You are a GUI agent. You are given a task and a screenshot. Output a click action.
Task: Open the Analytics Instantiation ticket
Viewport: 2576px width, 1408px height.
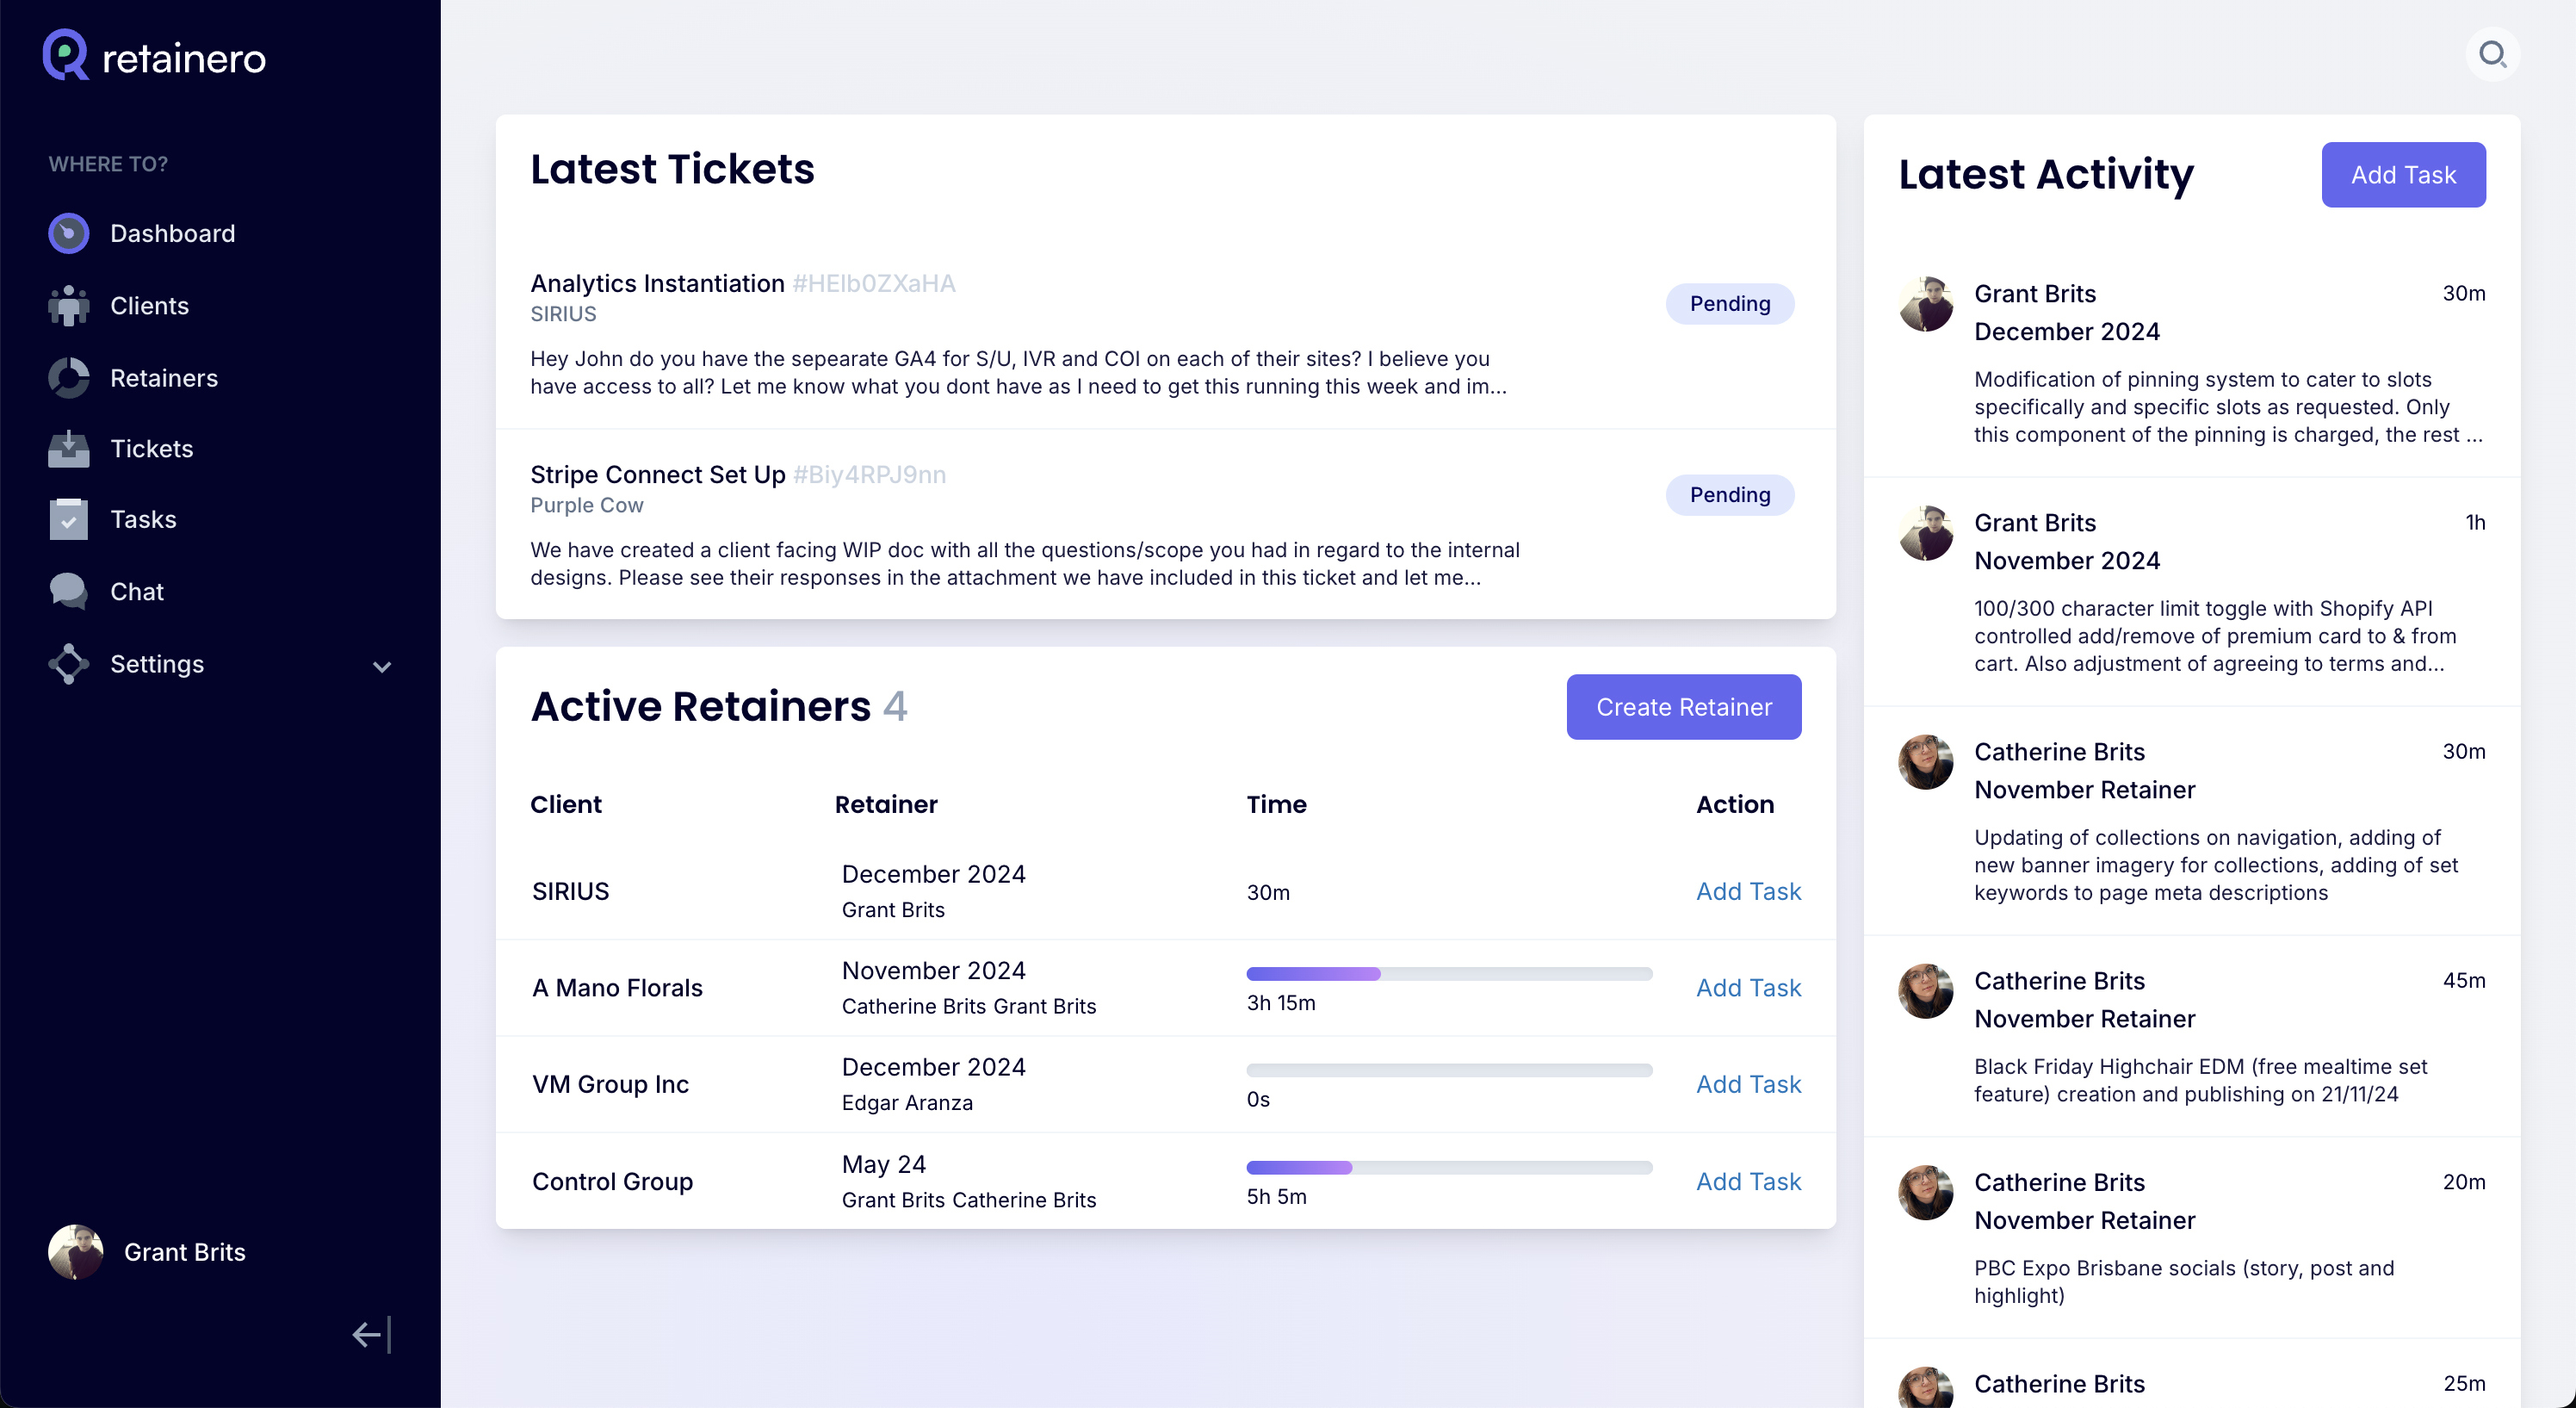pos(657,284)
